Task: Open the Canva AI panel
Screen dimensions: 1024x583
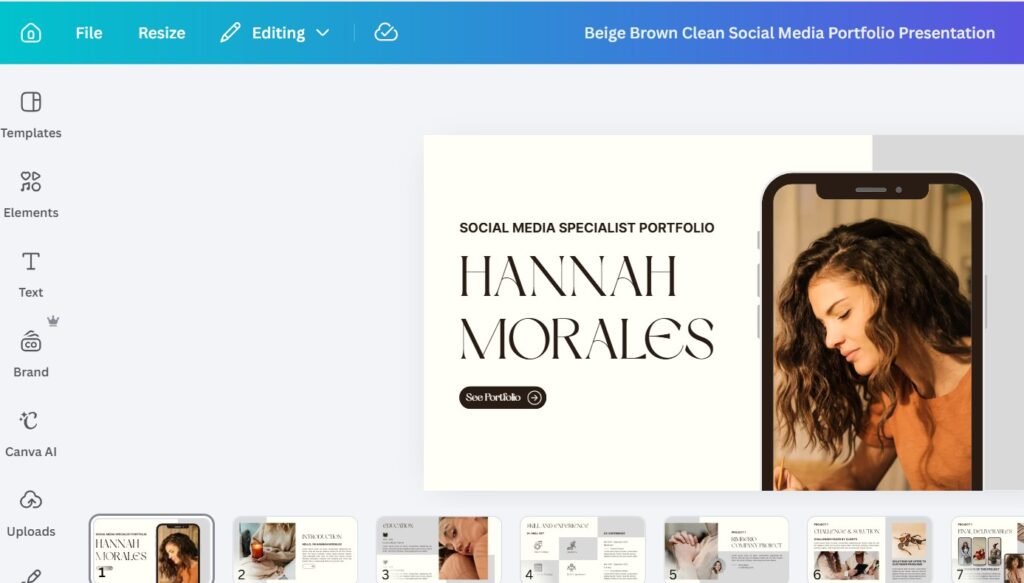Action: coord(31,434)
